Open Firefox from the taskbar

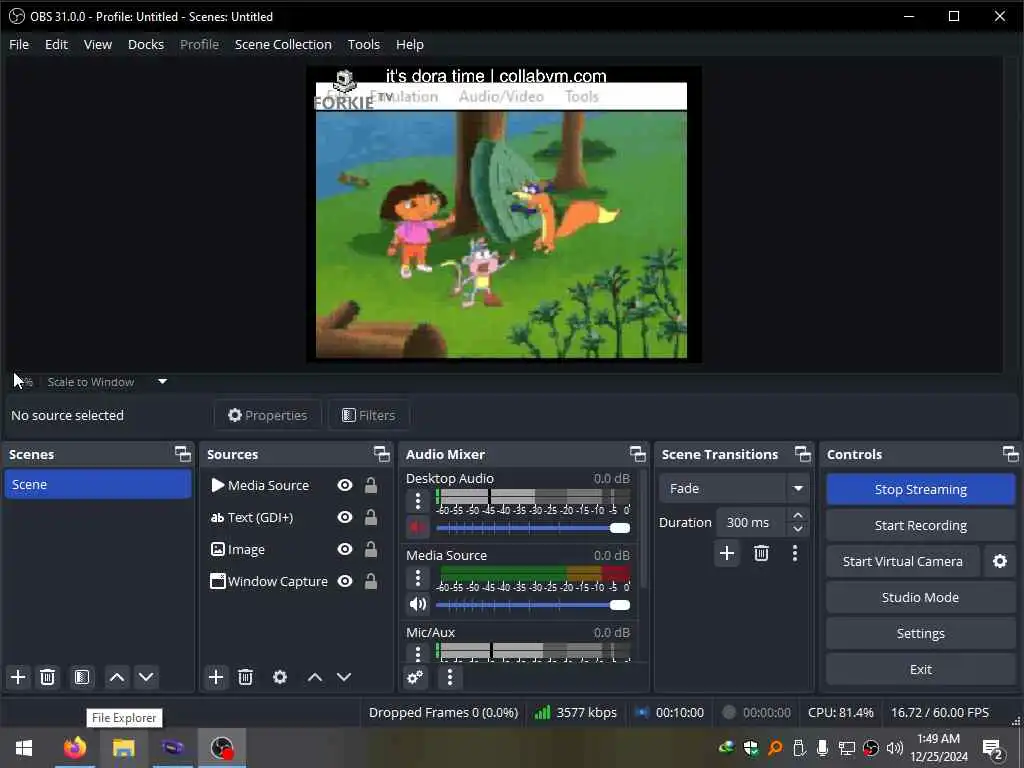(x=74, y=748)
